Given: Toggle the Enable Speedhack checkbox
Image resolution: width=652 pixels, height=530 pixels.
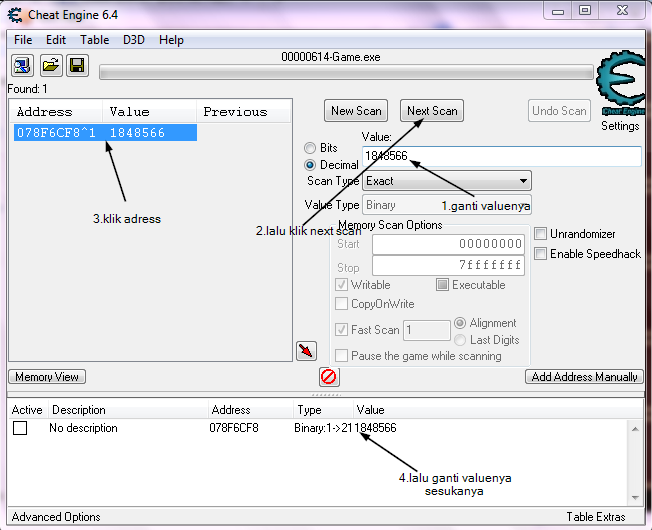Looking at the screenshot, I should pos(540,254).
